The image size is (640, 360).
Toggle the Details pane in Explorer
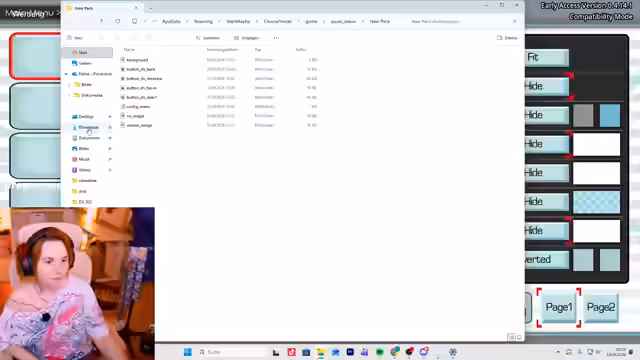click(507, 38)
